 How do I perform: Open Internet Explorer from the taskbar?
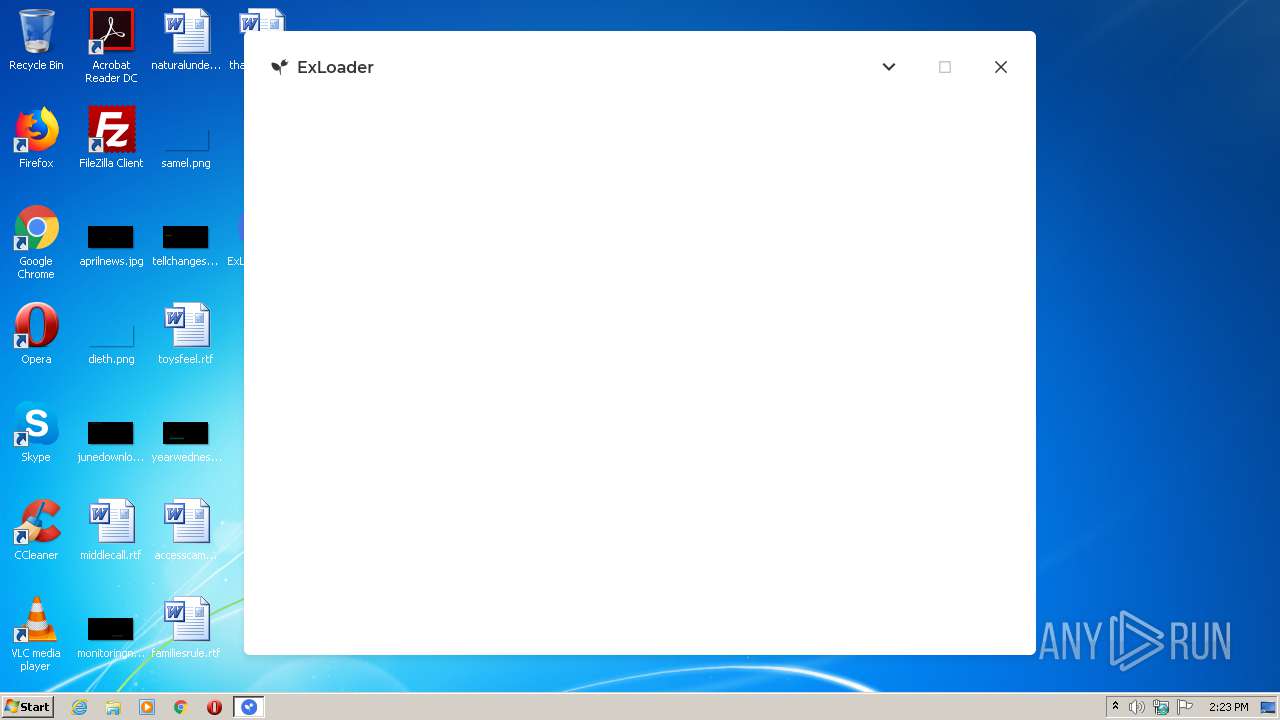[x=80, y=707]
